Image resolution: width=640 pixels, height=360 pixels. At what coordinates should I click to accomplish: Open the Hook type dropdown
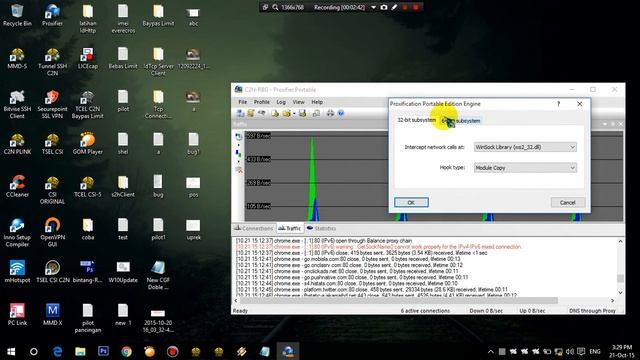pos(525,168)
